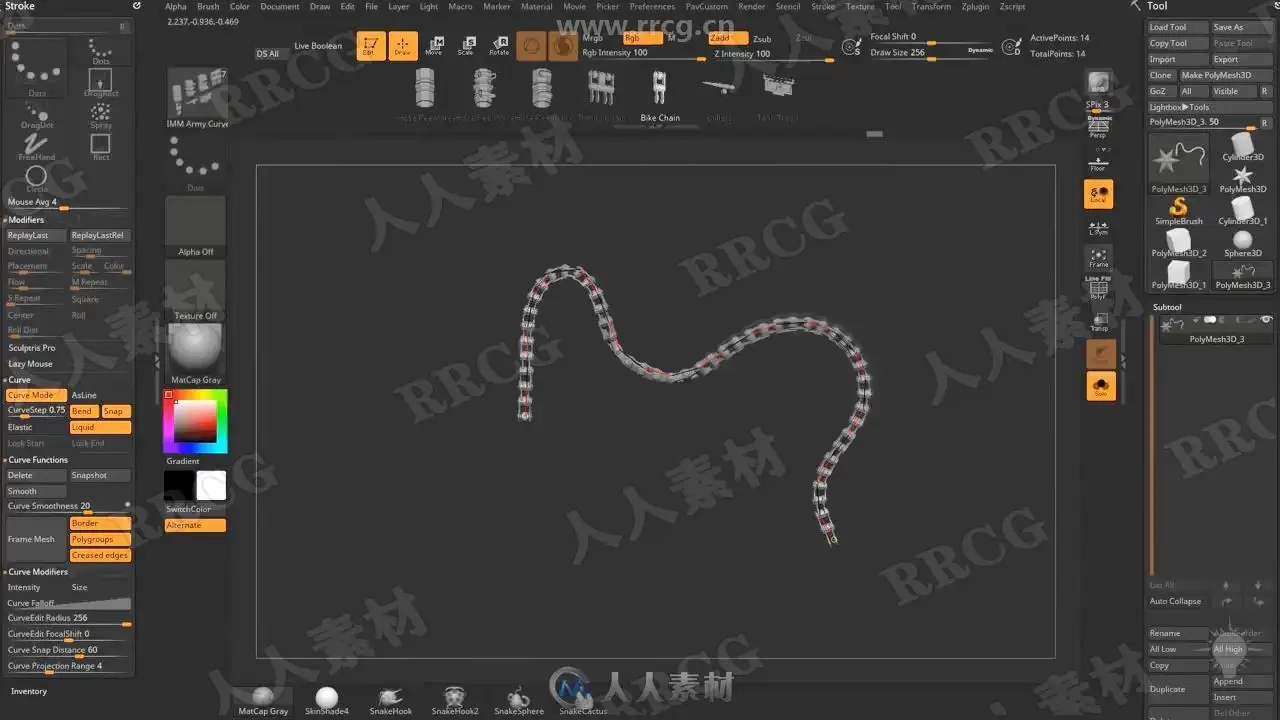Click the Load Tool button
The width and height of the screenshot is (1280, 720).
(x=1177, y=27)
